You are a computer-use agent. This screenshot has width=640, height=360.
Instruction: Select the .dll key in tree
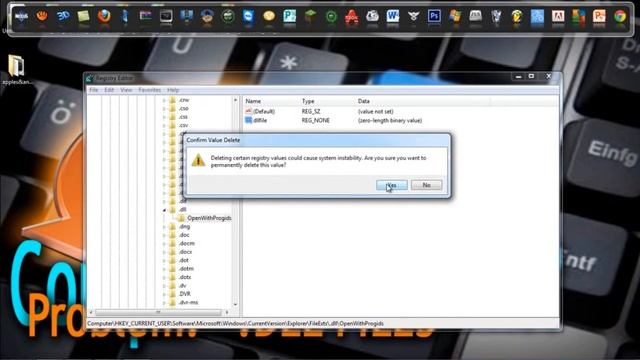(182, 209)
